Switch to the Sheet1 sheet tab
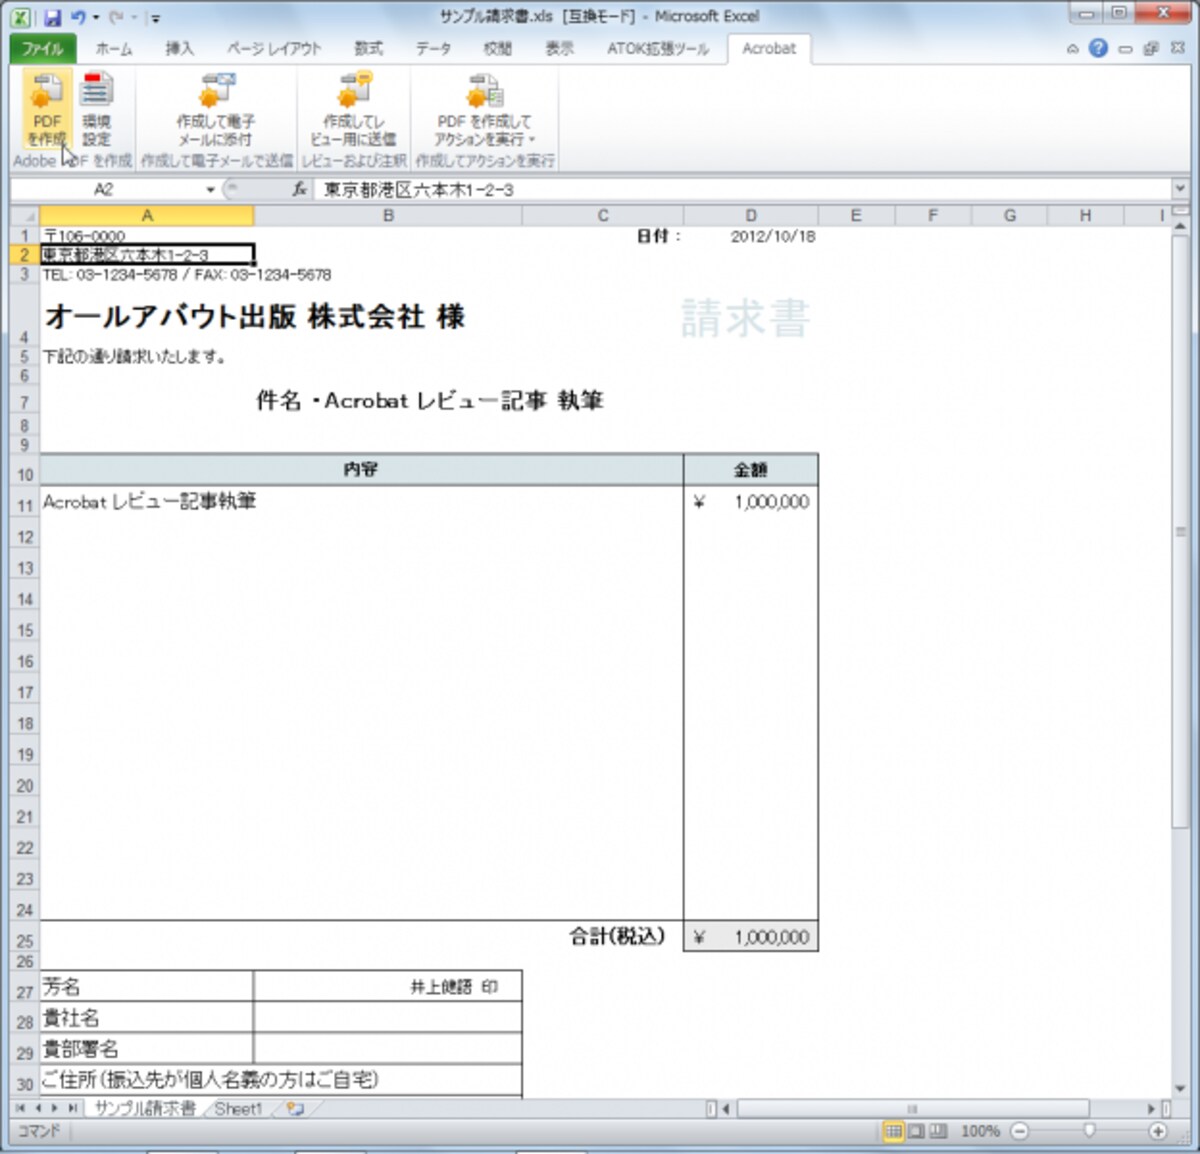This screenshot has height=1154, width=1200. (238, 1108)
